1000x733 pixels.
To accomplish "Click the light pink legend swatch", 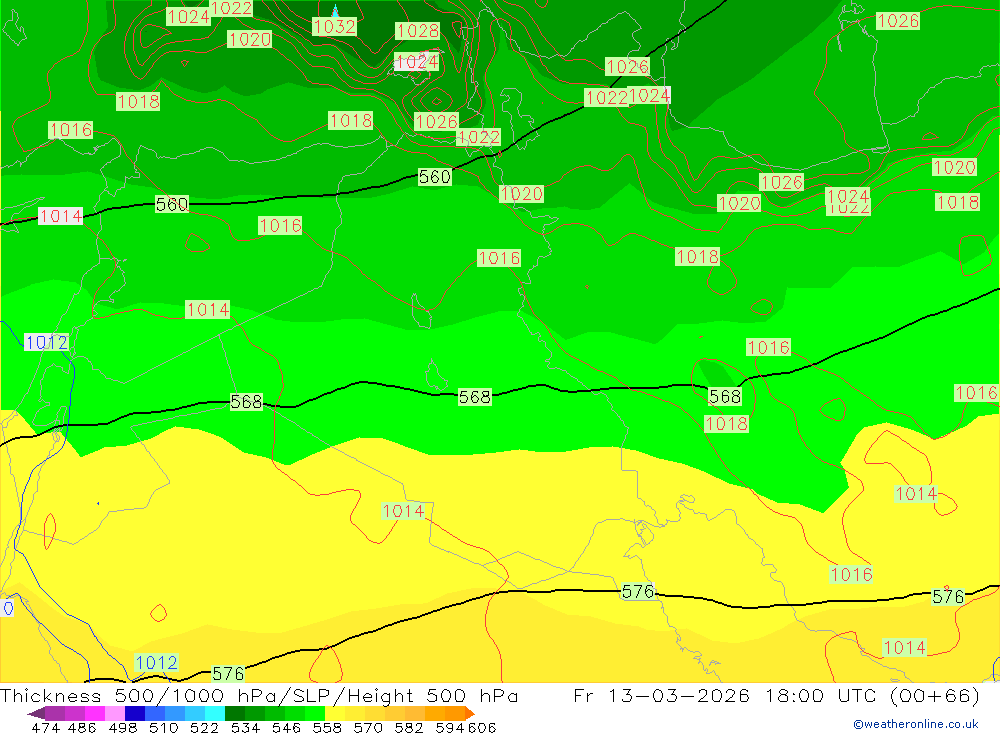I will point(115,713).
